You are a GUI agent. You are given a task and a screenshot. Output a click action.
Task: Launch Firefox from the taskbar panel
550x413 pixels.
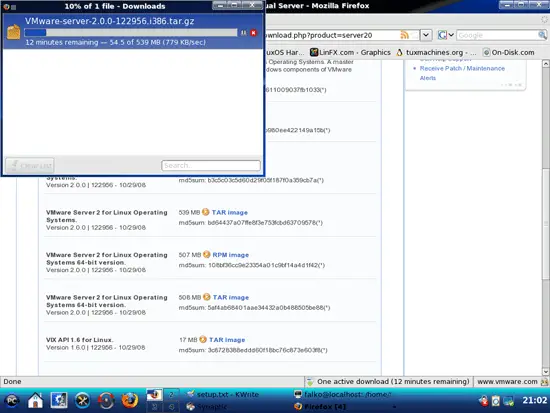[129, 400]
